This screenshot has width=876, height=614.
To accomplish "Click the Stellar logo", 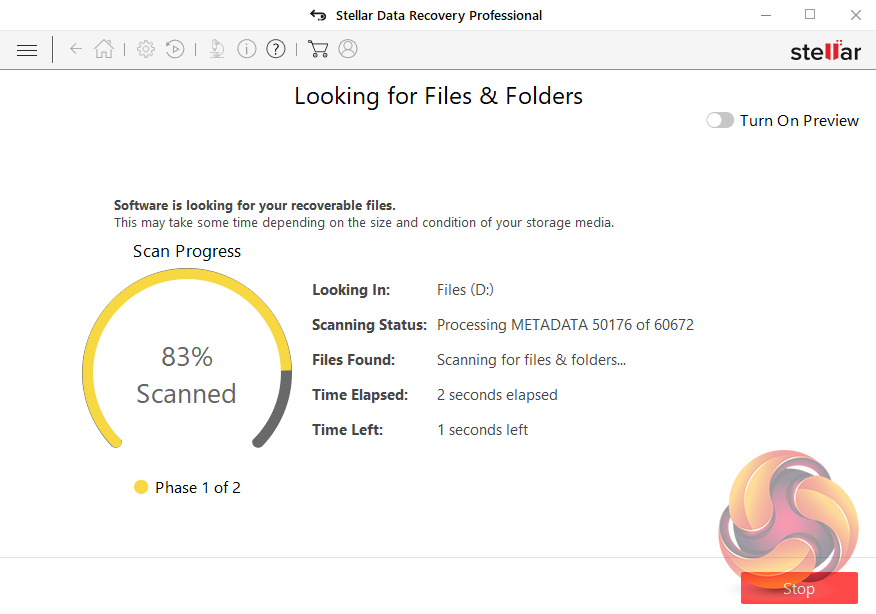I will tap(825, 51).
